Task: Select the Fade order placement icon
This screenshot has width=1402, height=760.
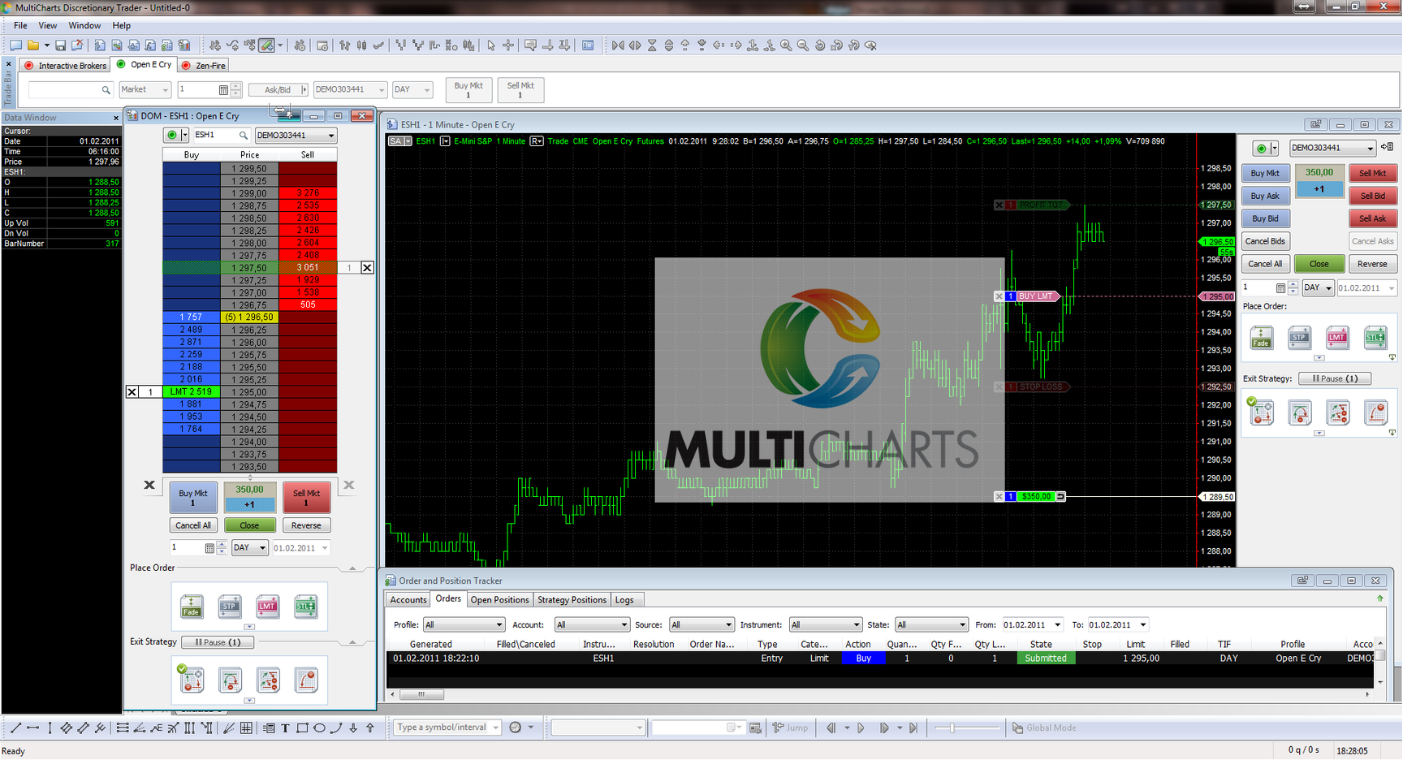Action: (x=1260, y=337)
